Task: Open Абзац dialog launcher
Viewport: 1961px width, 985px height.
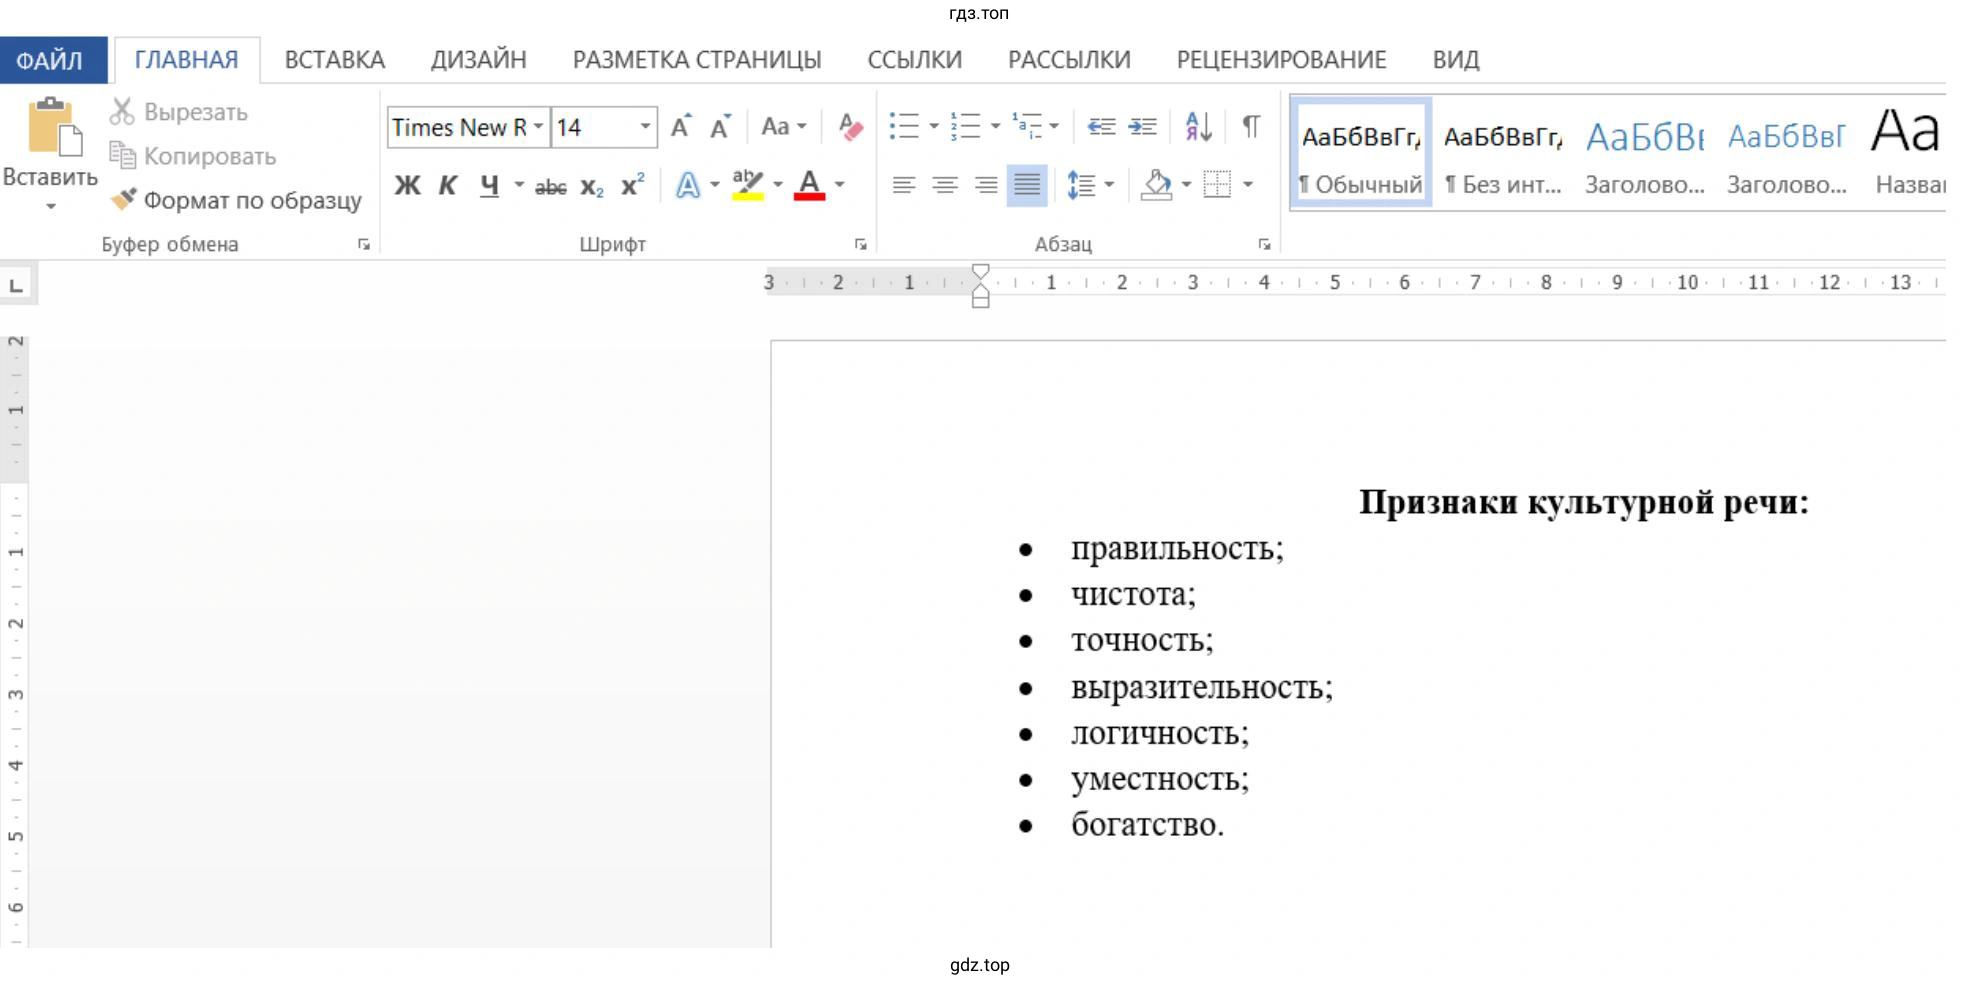Action: [1264, 244]
